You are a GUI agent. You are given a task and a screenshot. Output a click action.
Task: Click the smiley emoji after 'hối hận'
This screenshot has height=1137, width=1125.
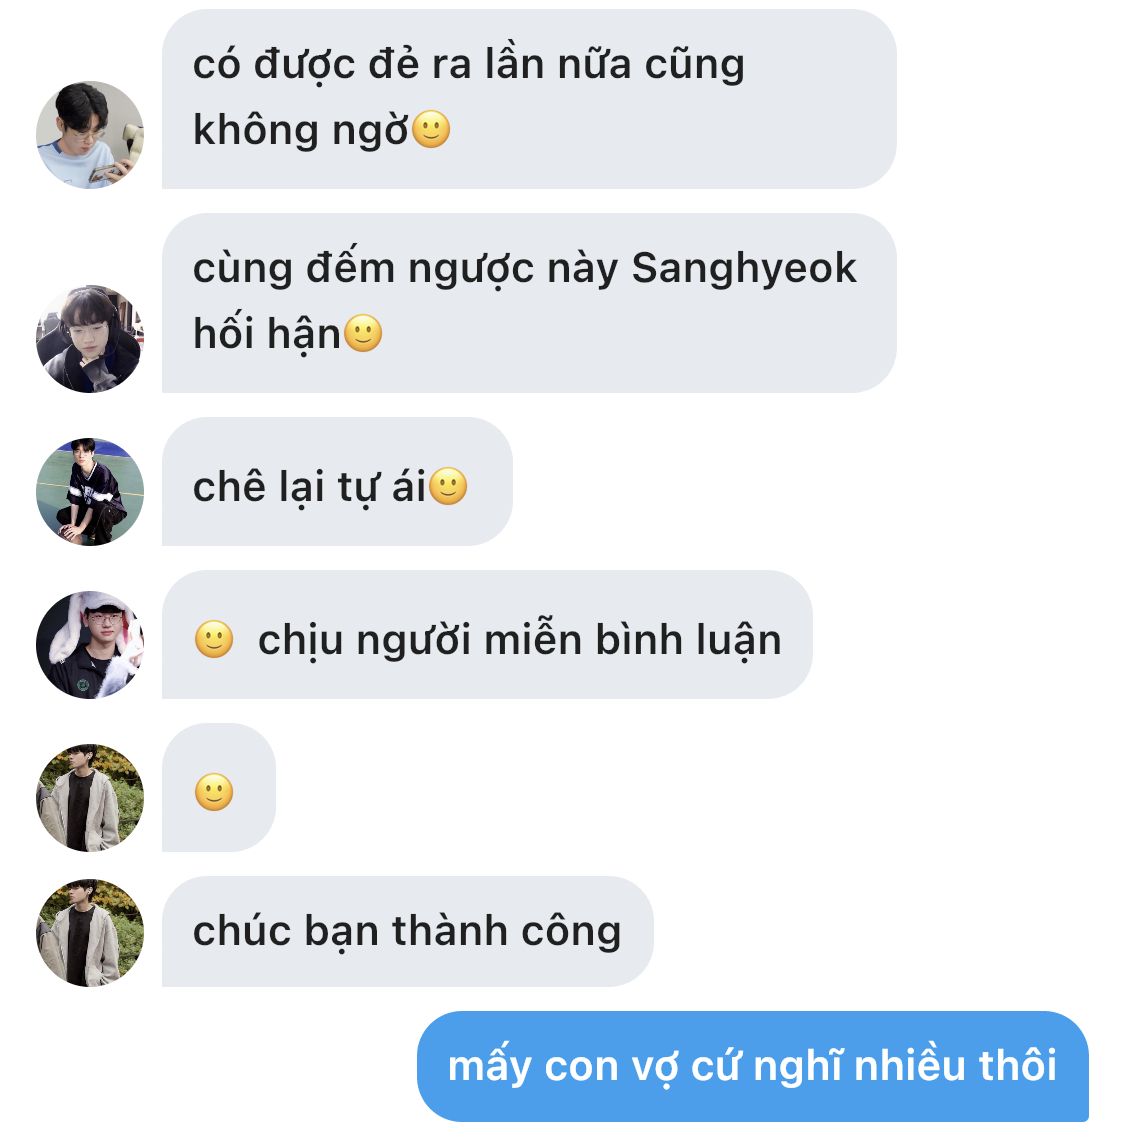[363, 334]
